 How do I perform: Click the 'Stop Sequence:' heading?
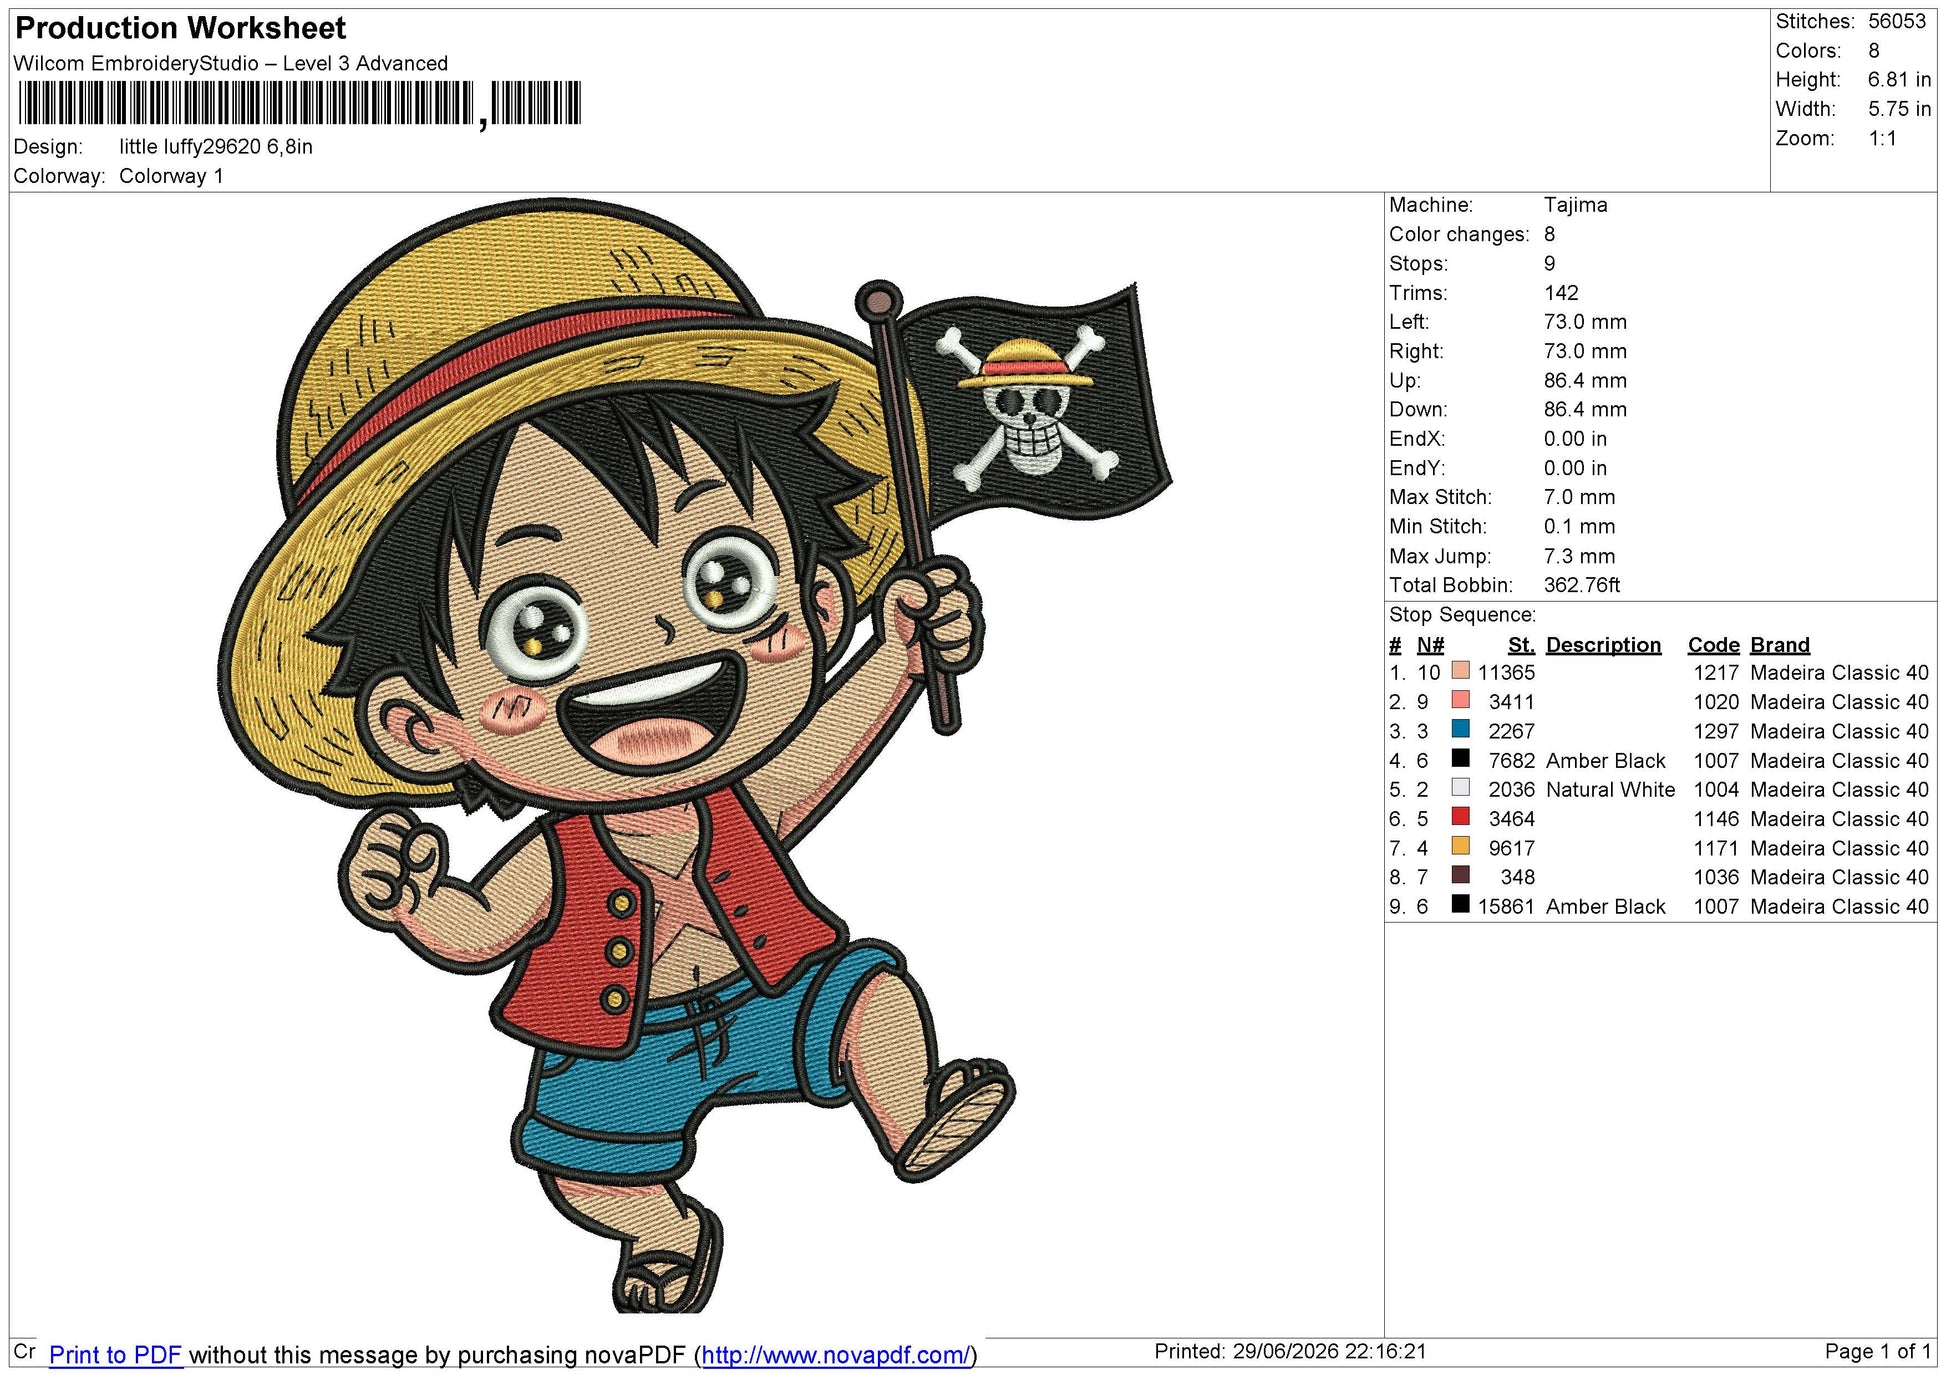click(1462, 615)
